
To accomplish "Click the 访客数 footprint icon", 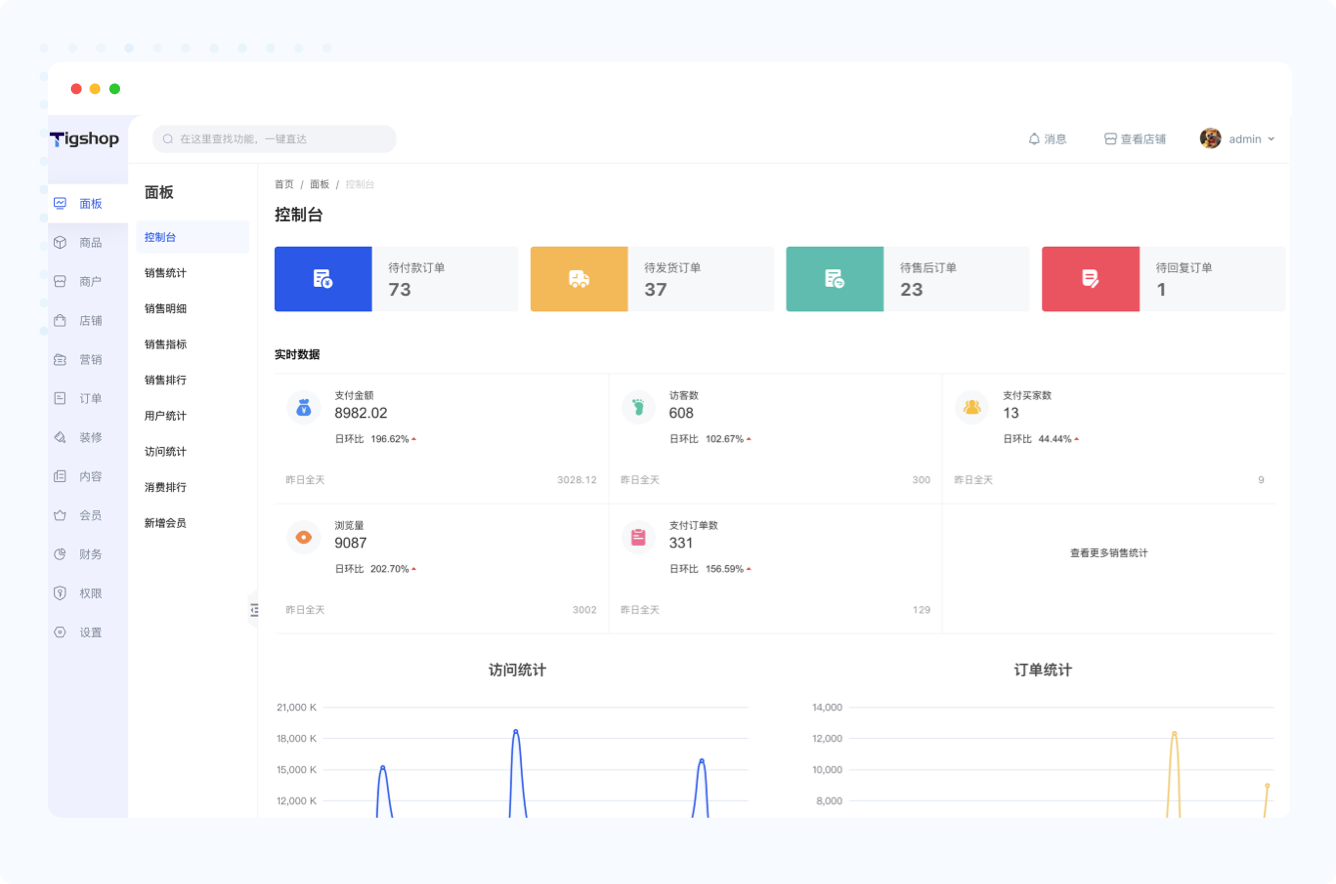I will [x=638, y=407].
